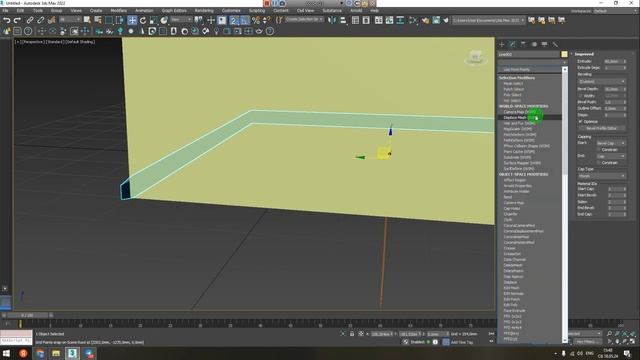The image size is (640, 360).
Task: Open the Align tool
Action: click(343, 20)
